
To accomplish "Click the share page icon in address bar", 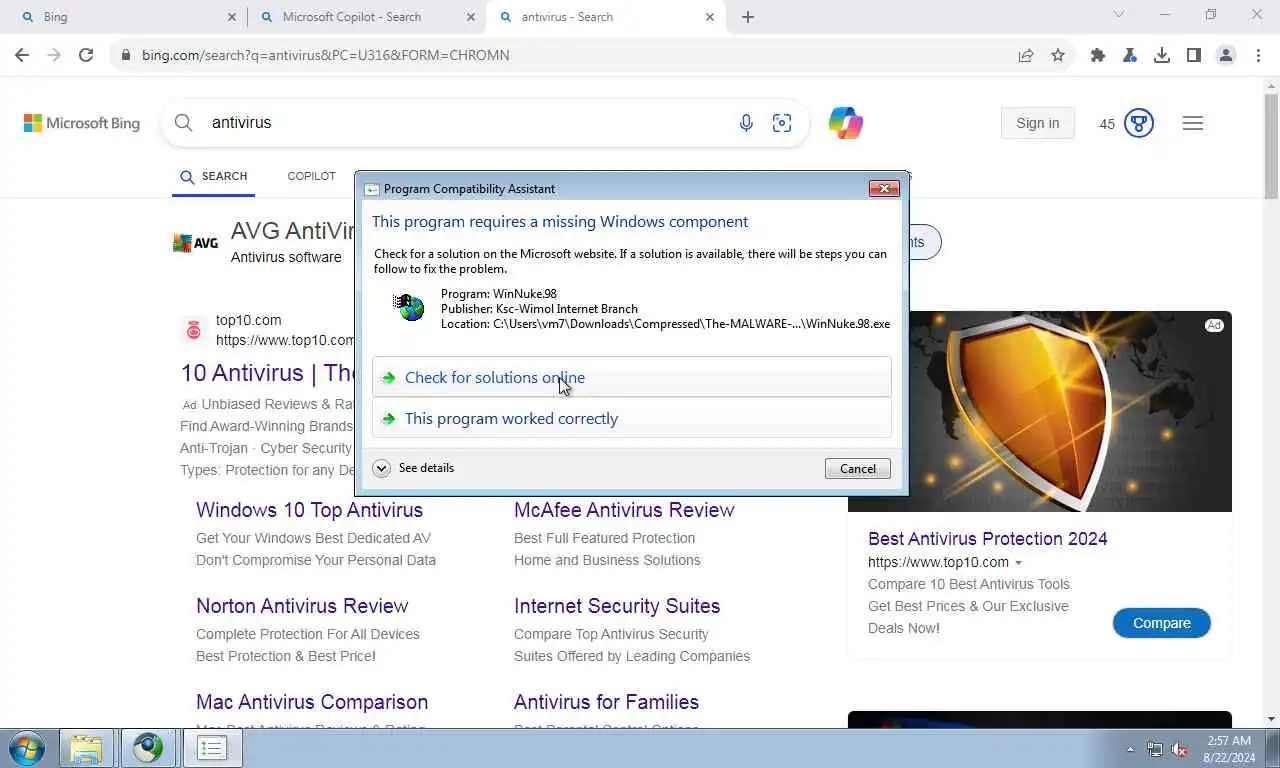I will (x=1026, y=55).
